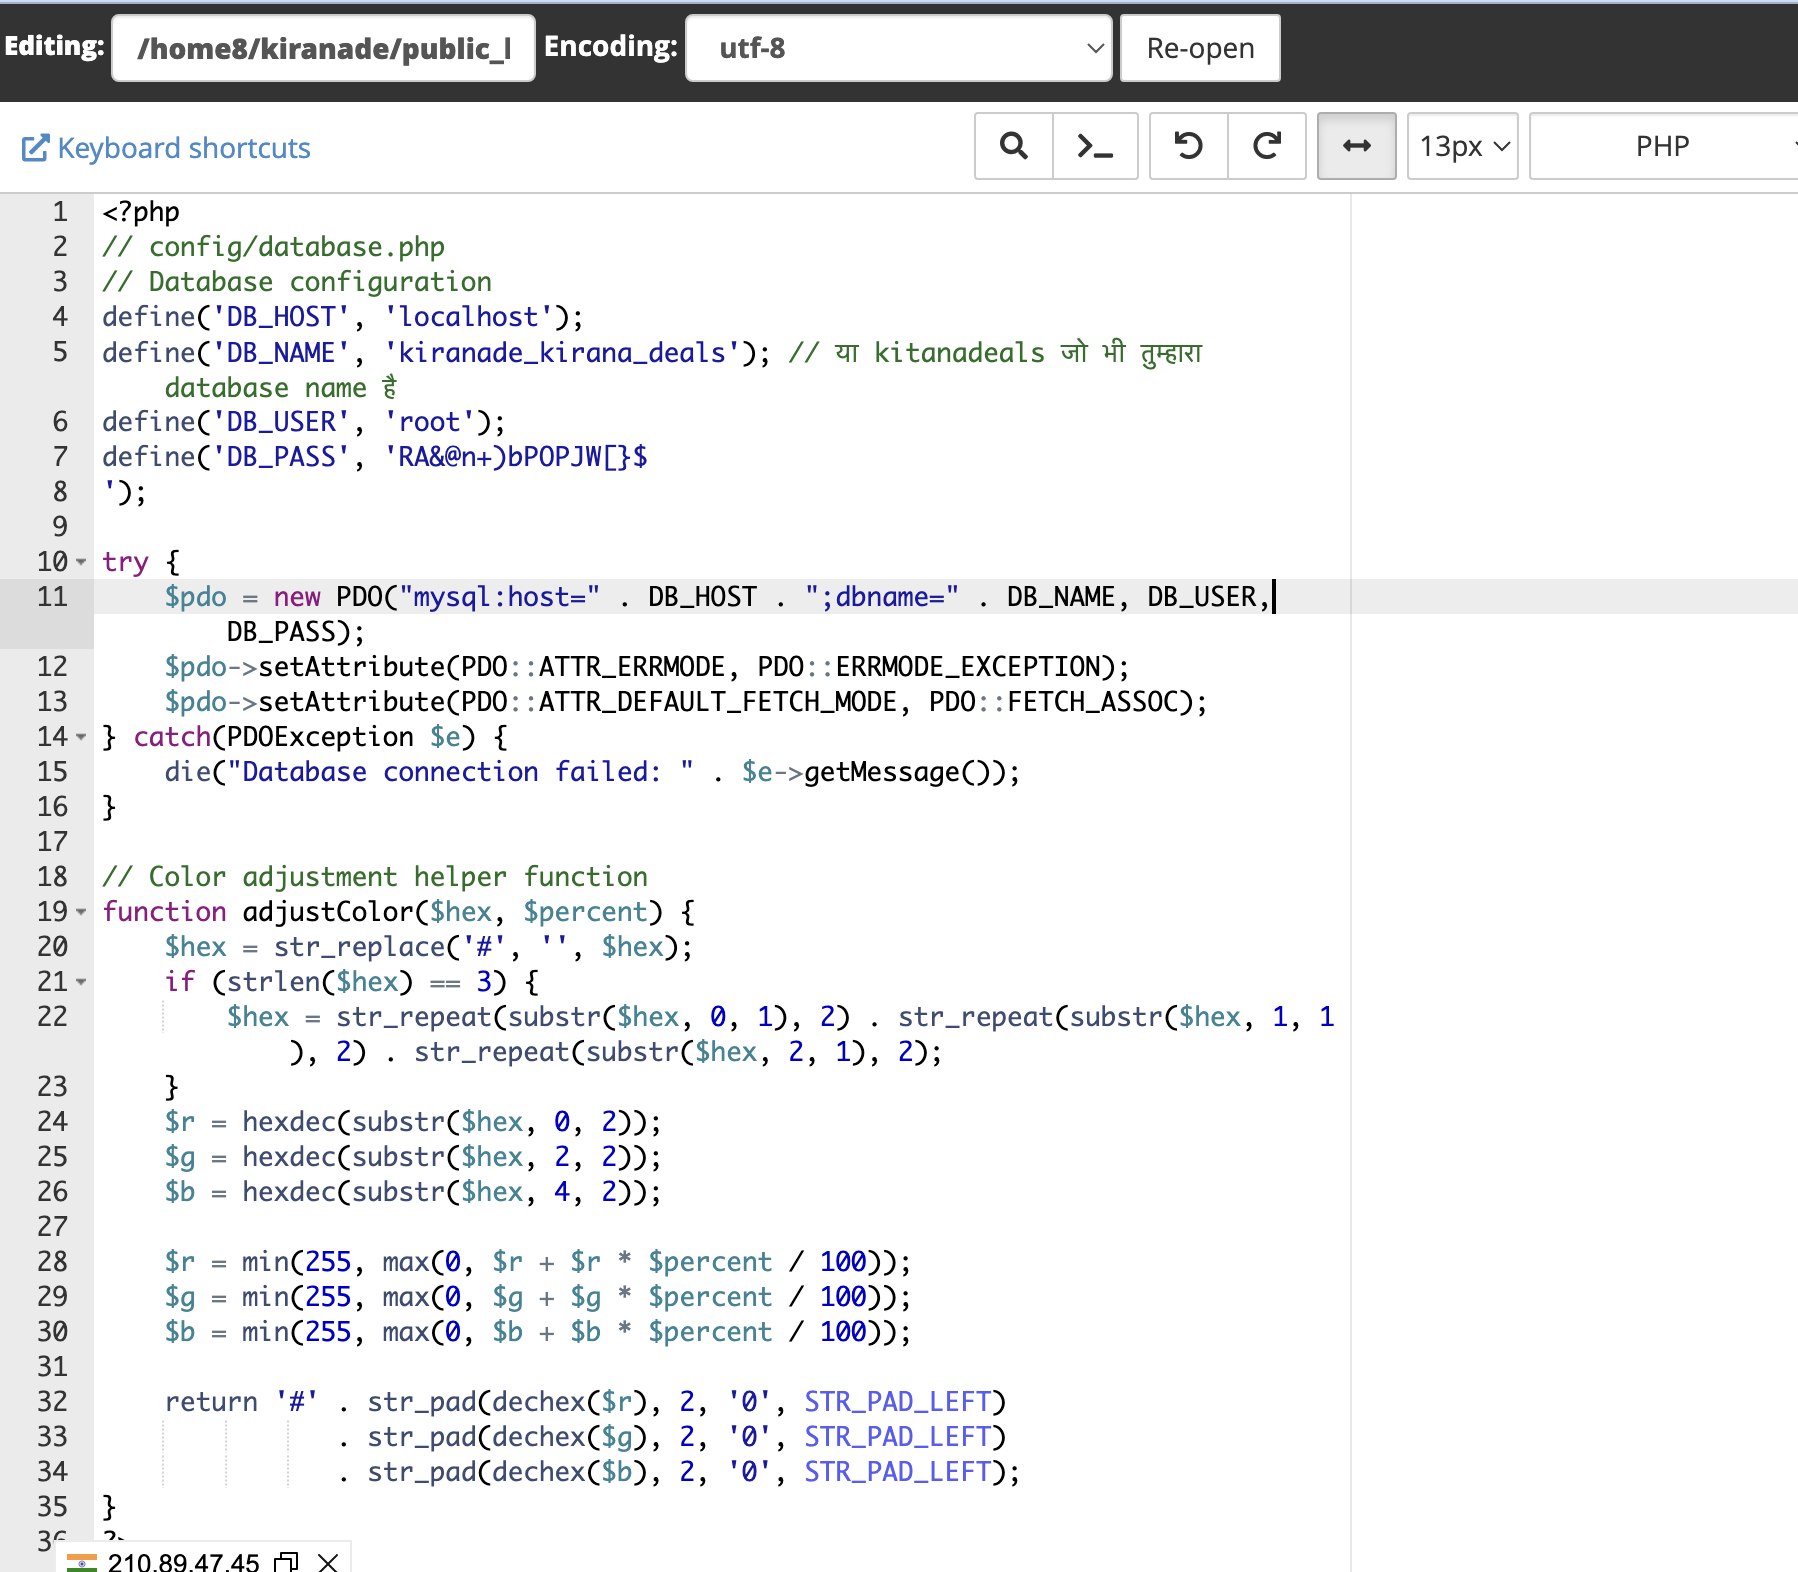Fold the if block at line 21

(x=81, y=982)
